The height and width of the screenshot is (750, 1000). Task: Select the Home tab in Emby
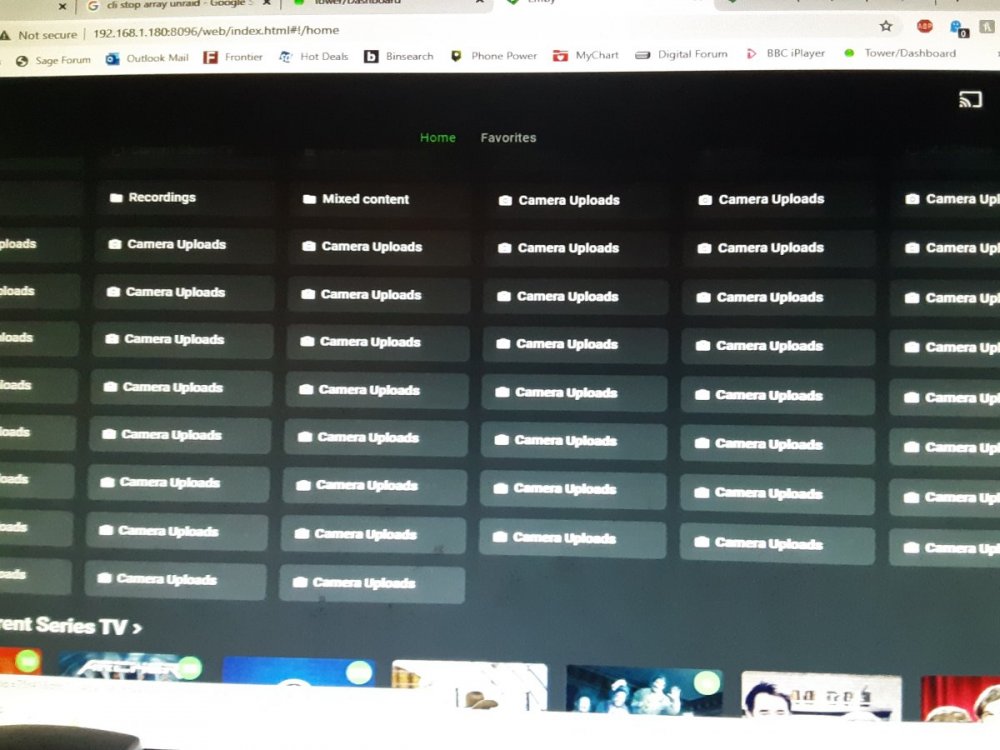coord(438,138)
